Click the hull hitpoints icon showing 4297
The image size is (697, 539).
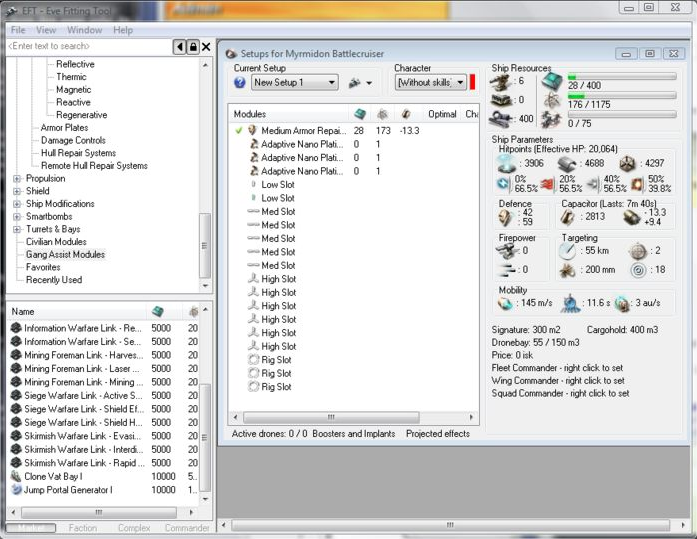(x=627, y=164)
